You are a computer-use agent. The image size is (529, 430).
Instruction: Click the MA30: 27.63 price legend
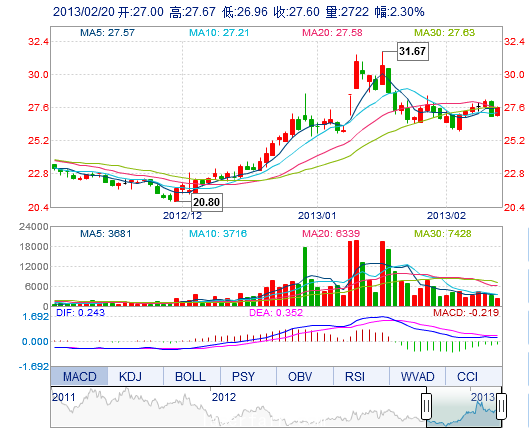[445, 33]
